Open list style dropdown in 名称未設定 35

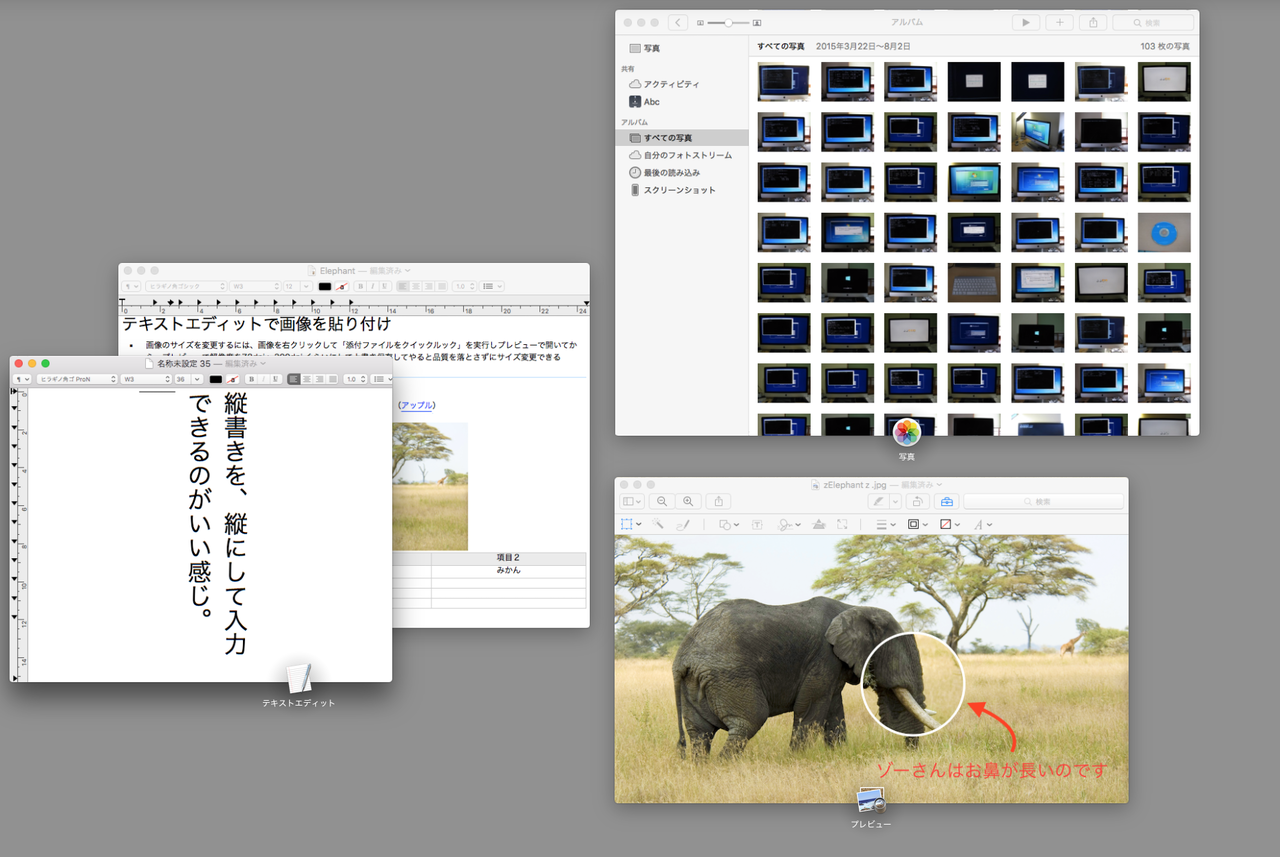[382, 380]
